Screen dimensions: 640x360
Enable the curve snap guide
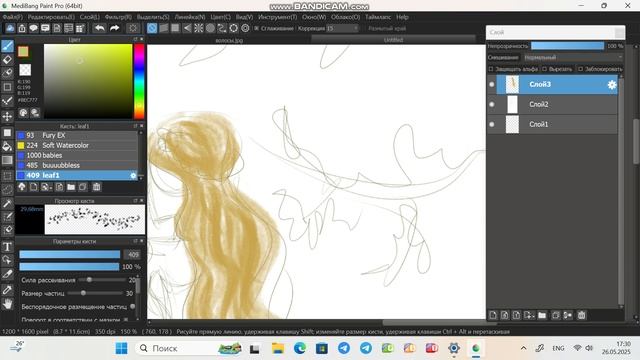tap(222, 28)
